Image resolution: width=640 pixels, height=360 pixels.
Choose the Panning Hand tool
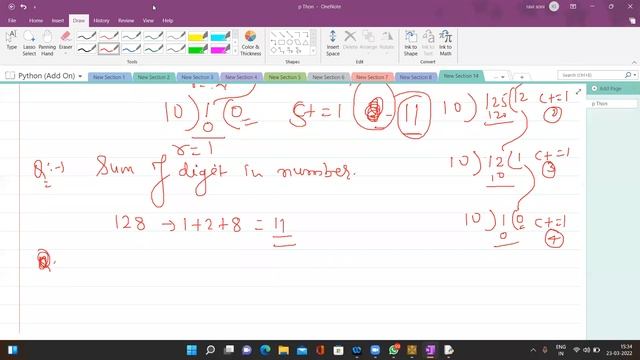tap(47, 43)
